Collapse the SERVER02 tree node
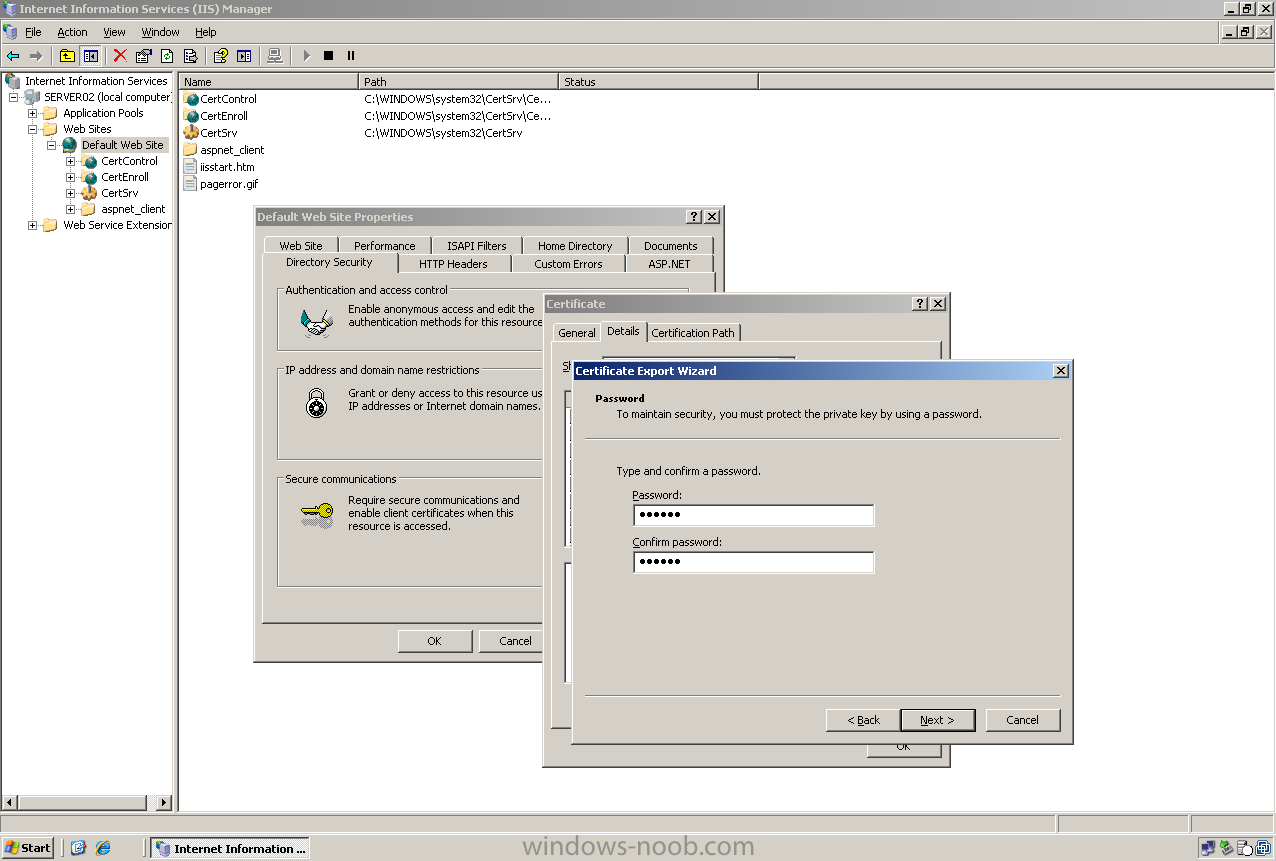1276x861 pixels. tap(14, 97)
